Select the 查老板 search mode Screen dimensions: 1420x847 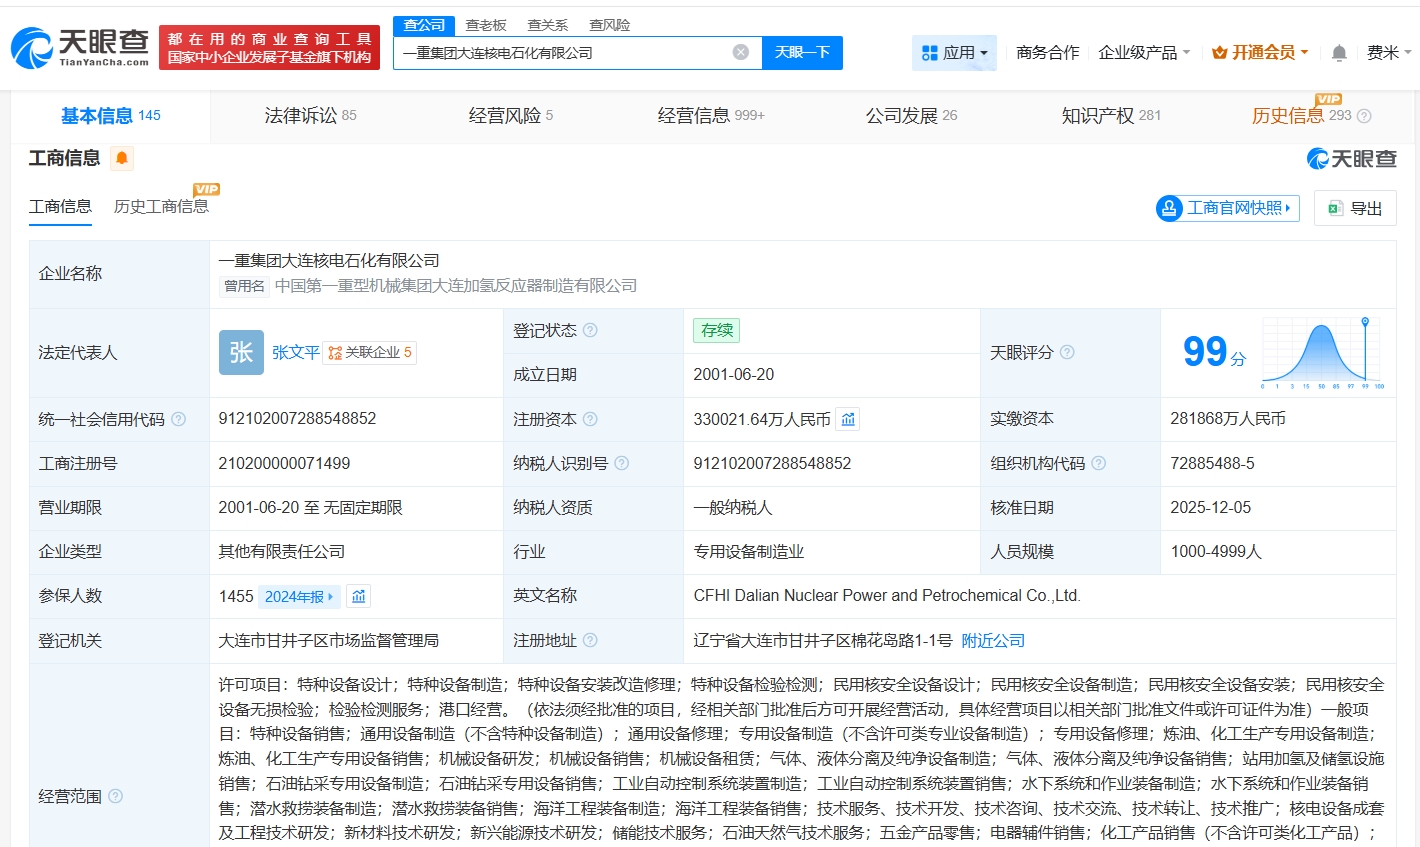486,25
